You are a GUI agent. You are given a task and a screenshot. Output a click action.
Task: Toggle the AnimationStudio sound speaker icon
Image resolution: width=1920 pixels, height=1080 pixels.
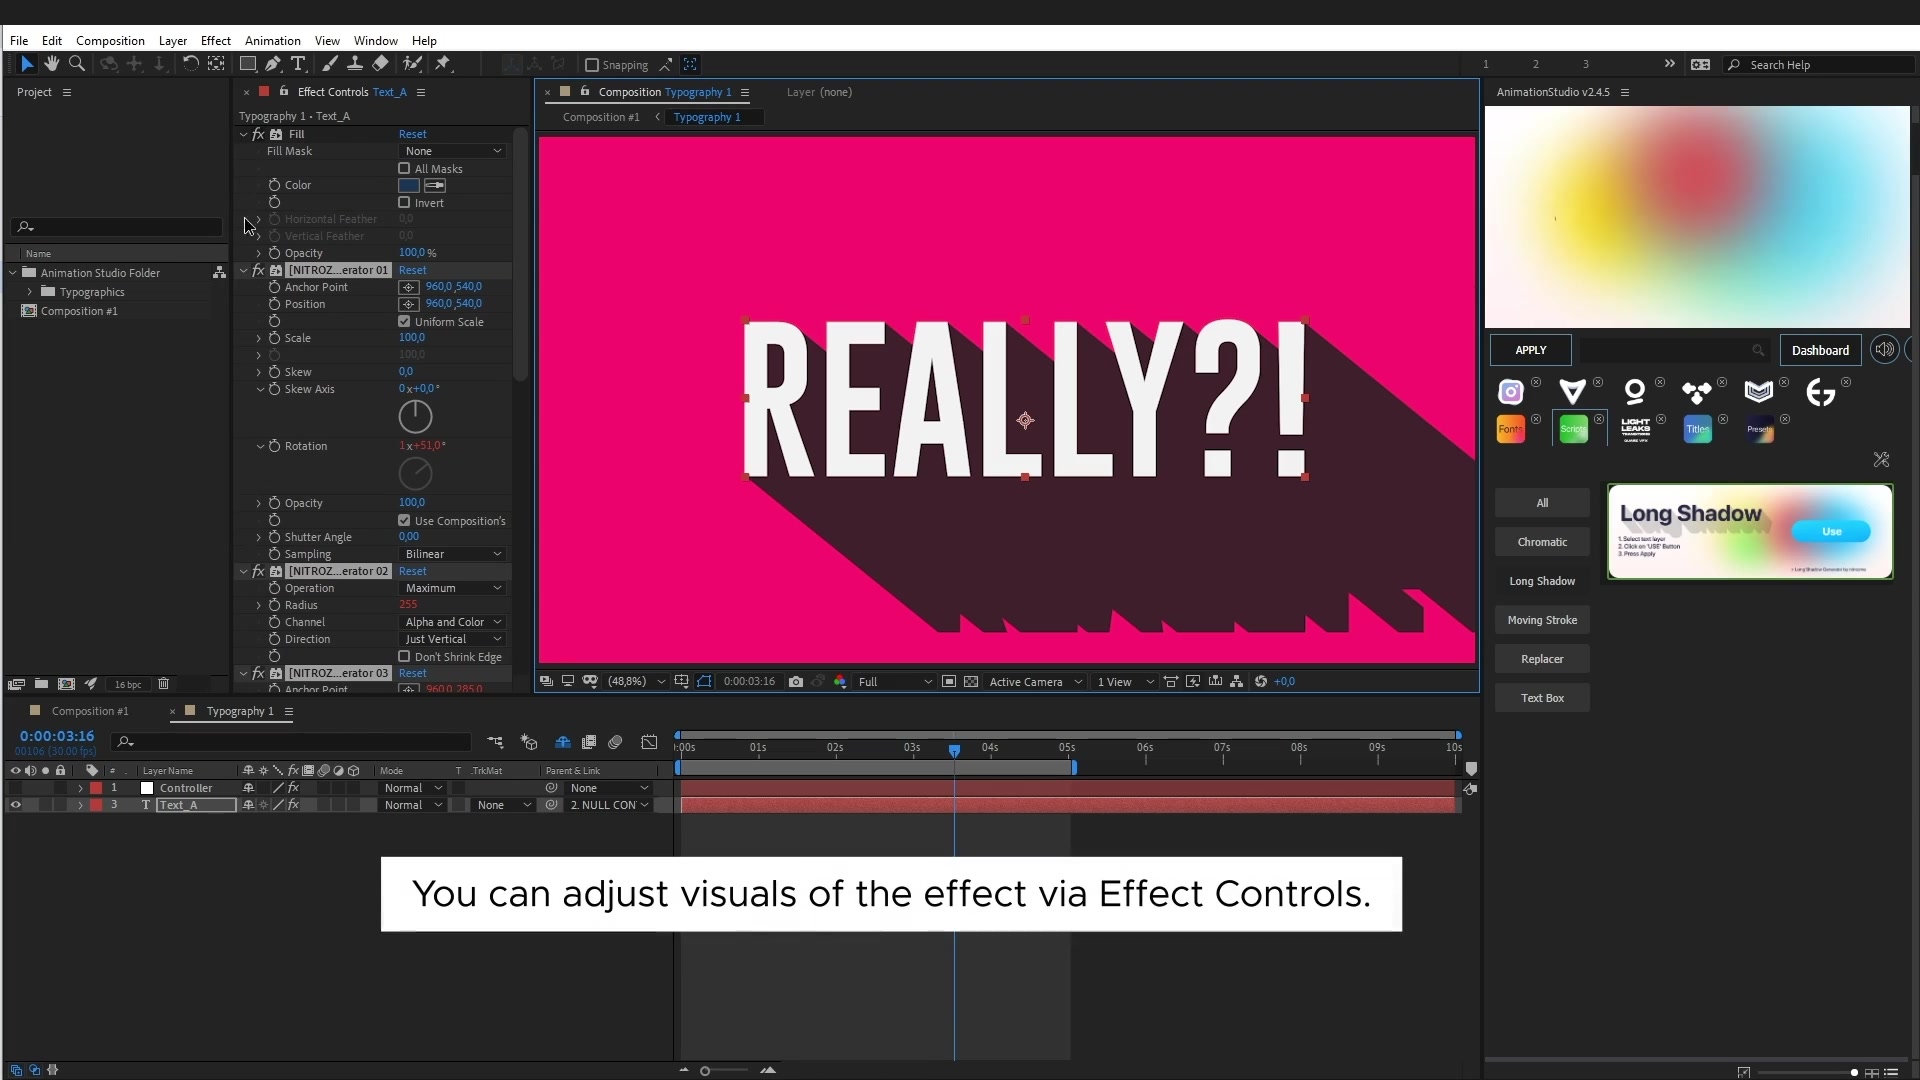pos(1884,350)
